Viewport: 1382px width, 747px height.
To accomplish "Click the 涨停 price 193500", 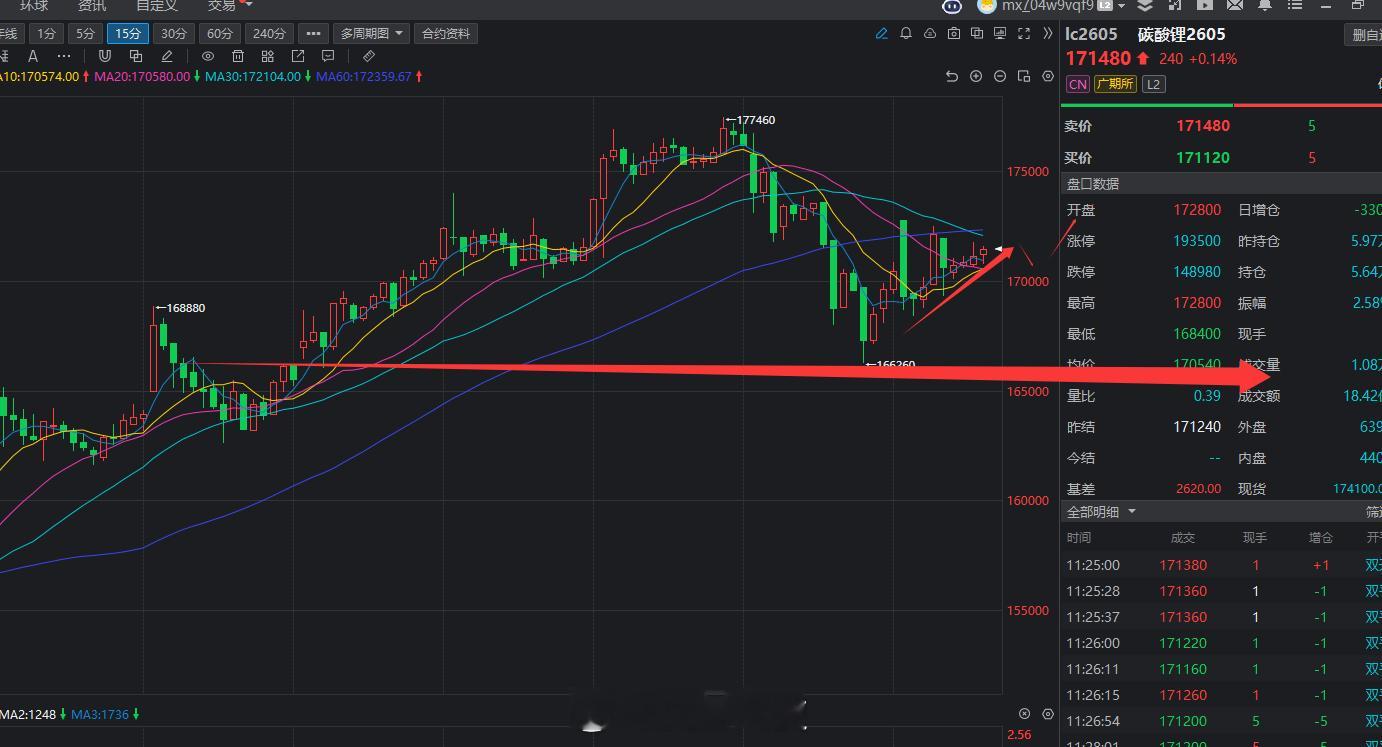I will point(1197,241).
